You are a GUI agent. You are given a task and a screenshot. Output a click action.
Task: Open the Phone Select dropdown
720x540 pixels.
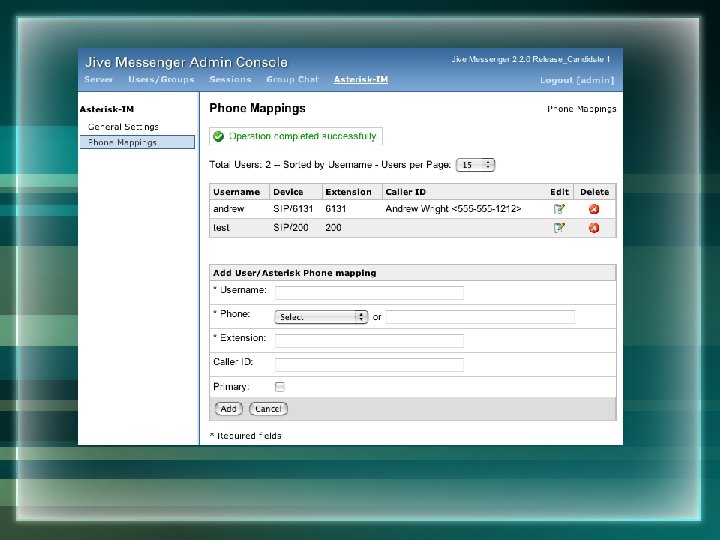click(321, 317)
